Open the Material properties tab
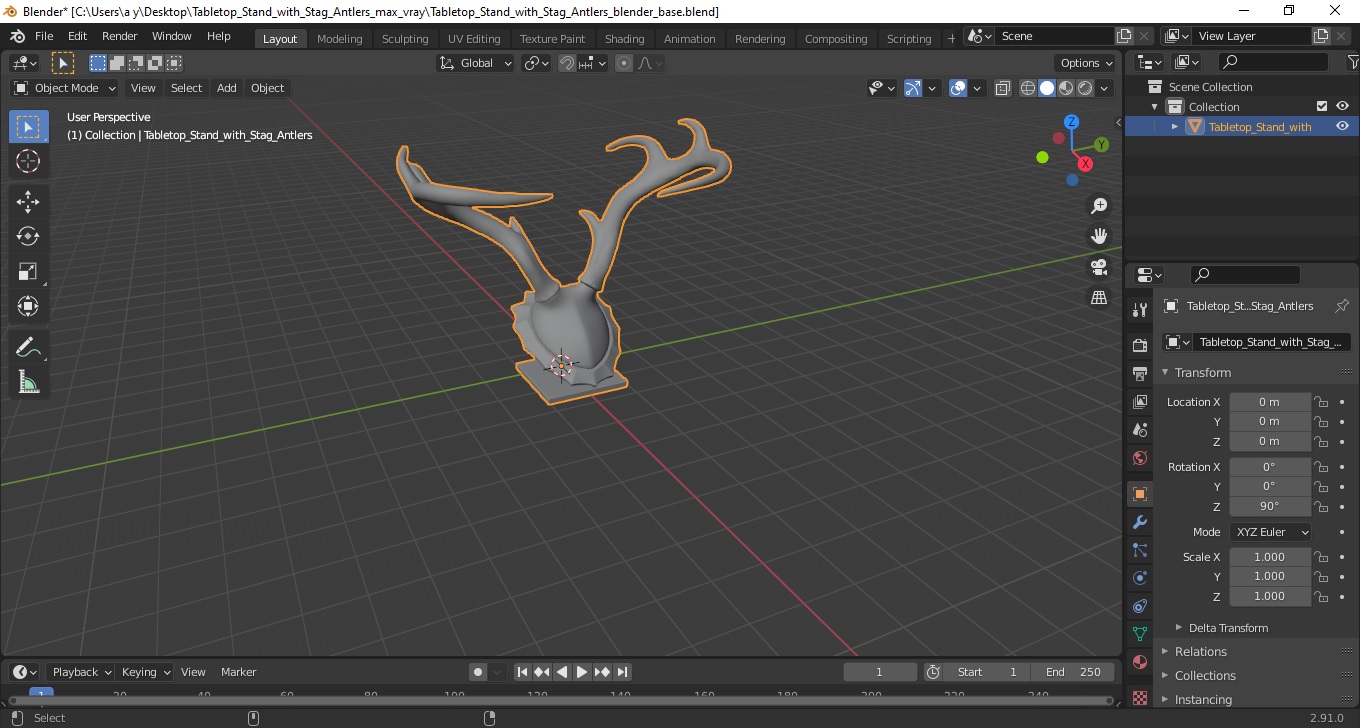Image resolution: width=1360 pixels, height=728 pixels. (x=1139, y=662)
